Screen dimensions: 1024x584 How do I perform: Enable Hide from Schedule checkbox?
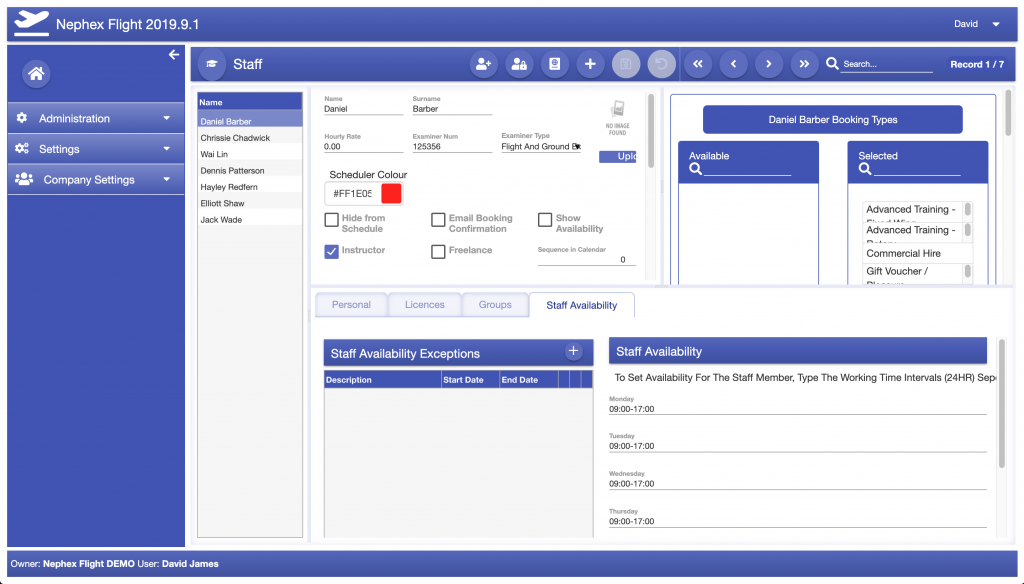332,219
